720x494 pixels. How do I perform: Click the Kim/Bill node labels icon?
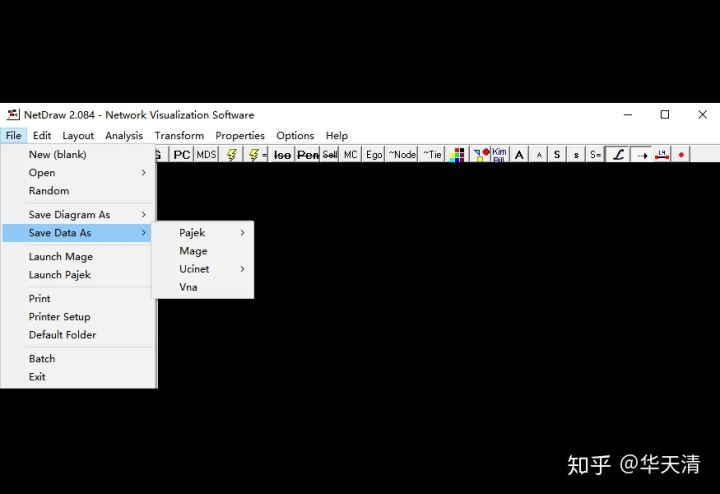pos(500,155)
